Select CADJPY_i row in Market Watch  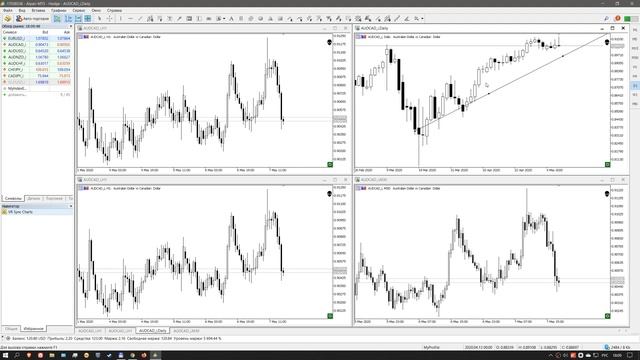pyautogui.click(x=37, y=76)
